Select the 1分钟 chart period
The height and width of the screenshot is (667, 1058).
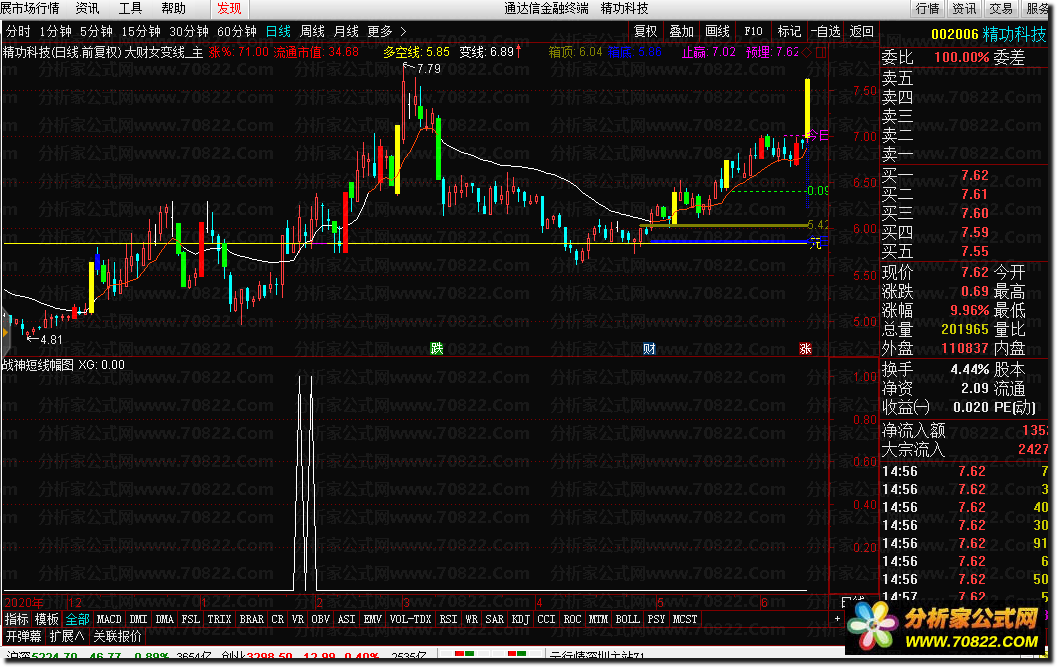(x=55, y=32)
